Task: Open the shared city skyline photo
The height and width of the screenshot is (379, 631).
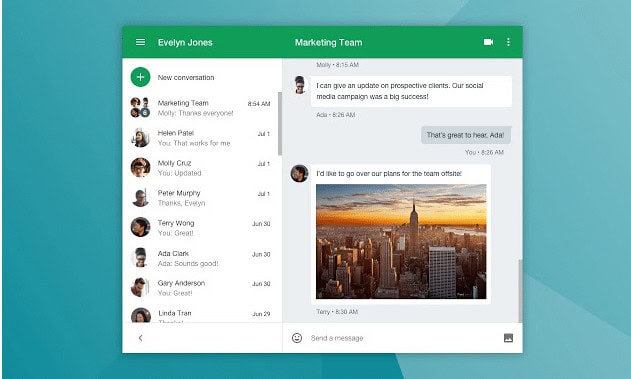Action: (x=401, y=241)
